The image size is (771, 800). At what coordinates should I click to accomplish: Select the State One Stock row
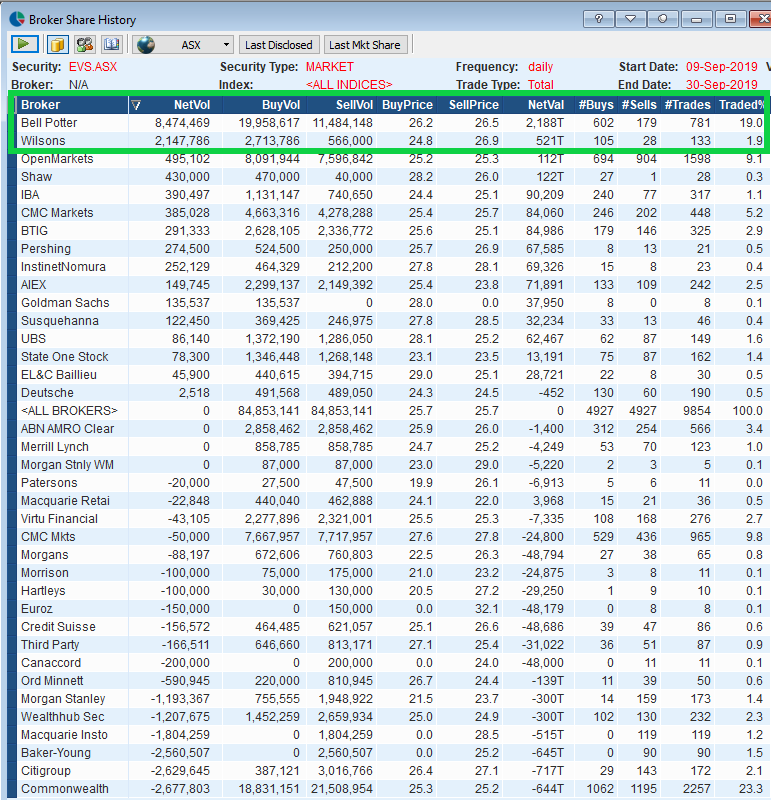click(x=391, y=357)
